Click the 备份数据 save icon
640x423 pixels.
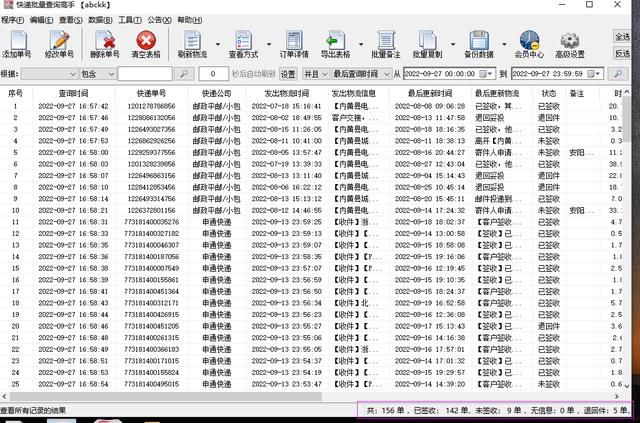pos(478,43)
